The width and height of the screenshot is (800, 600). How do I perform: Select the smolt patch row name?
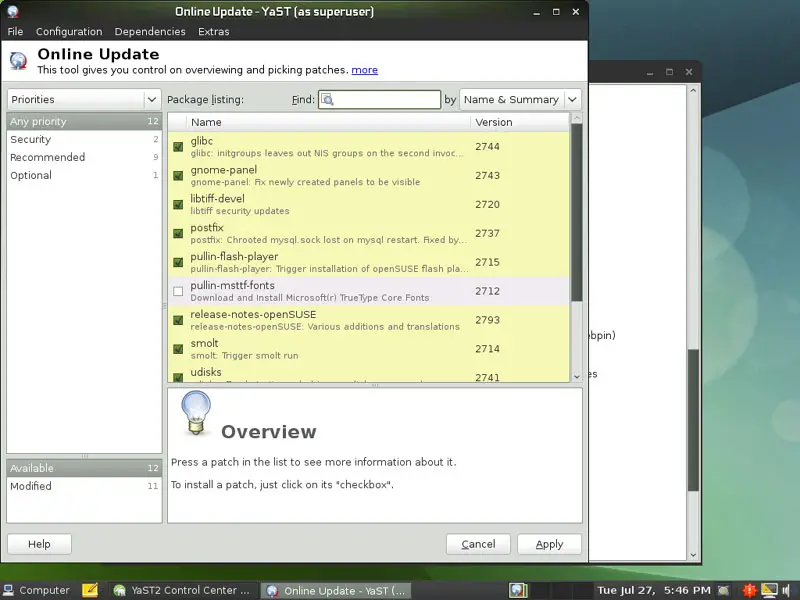tap(204, 343)
